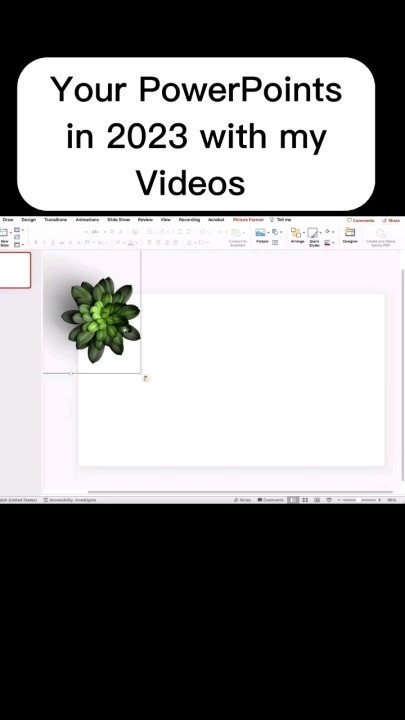Open the Recording tab
405x720 pixels.
tap(190, 220)
